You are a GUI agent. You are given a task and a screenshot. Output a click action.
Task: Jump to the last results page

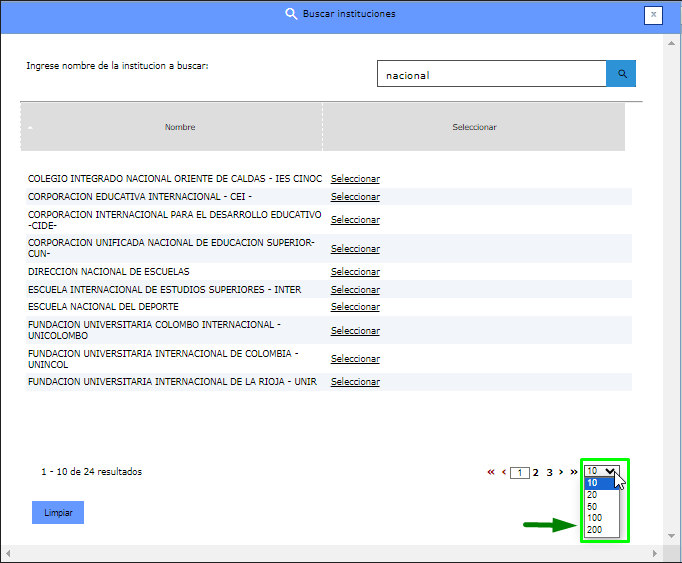(x=574, y=472)
